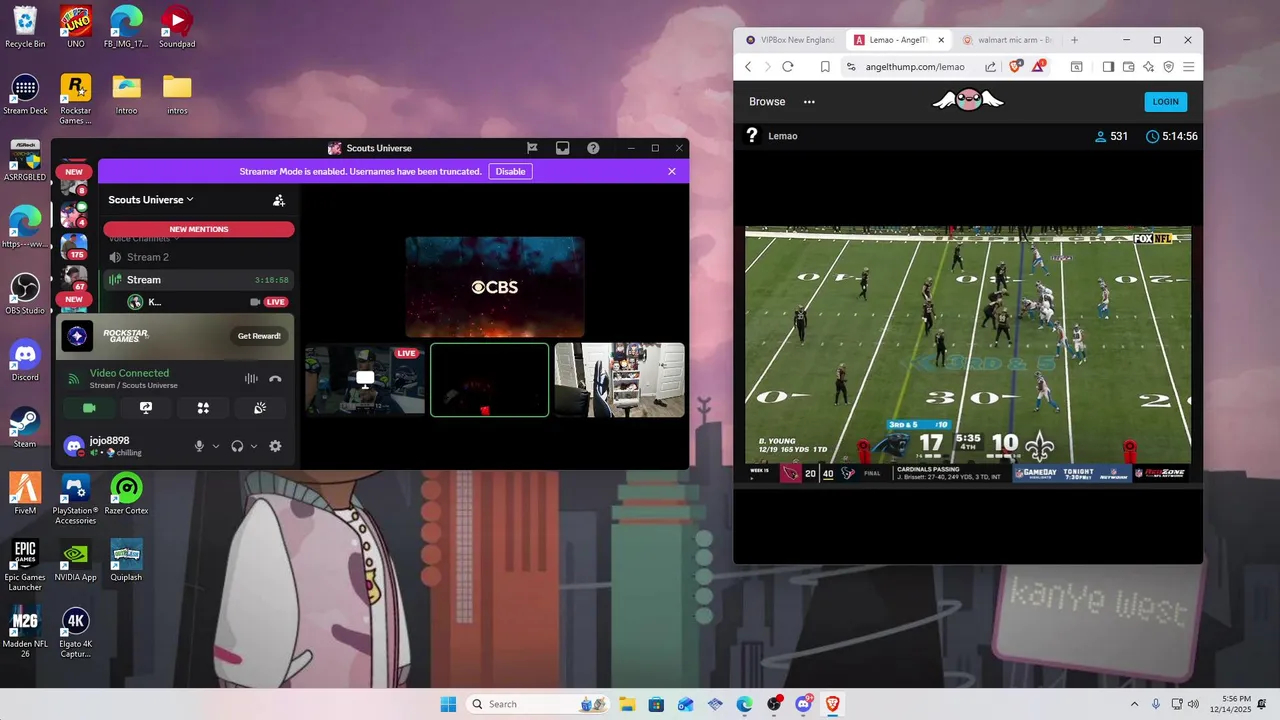This screenshot has width=1280, height=720.
Task: Share your screen in Discord
Action: (x=146, y=408)
